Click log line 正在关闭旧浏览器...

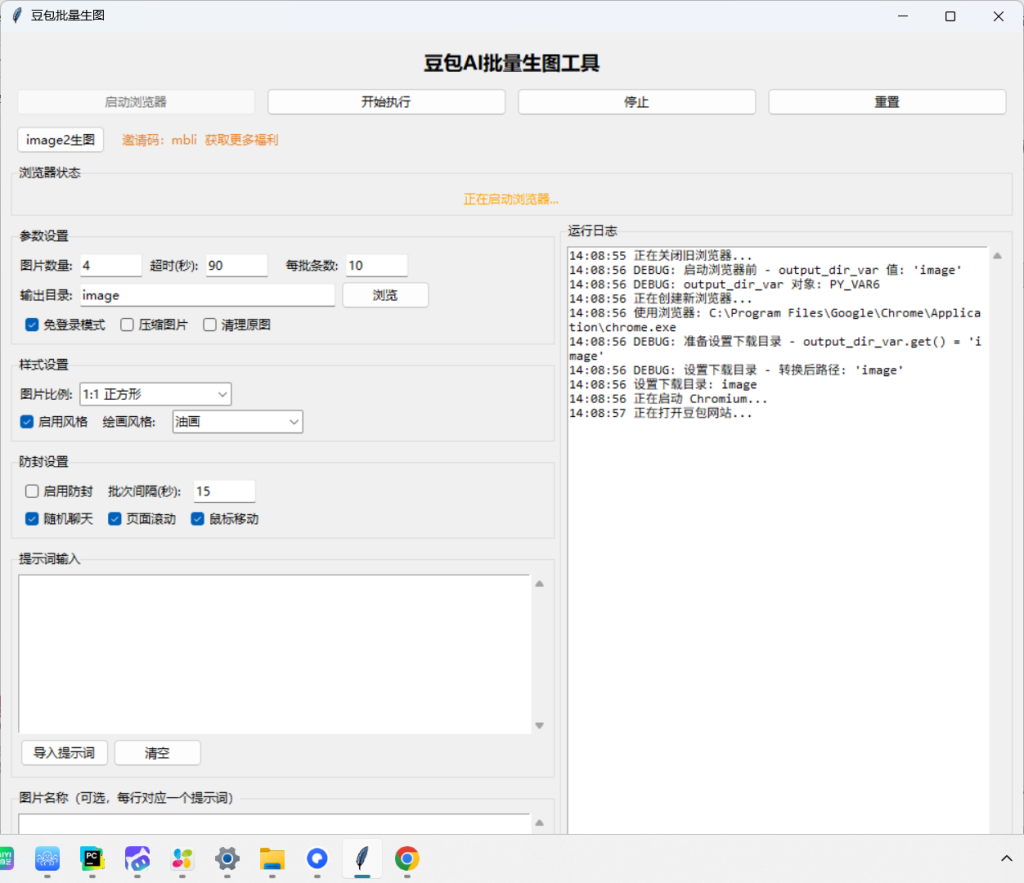click(661, 255)
